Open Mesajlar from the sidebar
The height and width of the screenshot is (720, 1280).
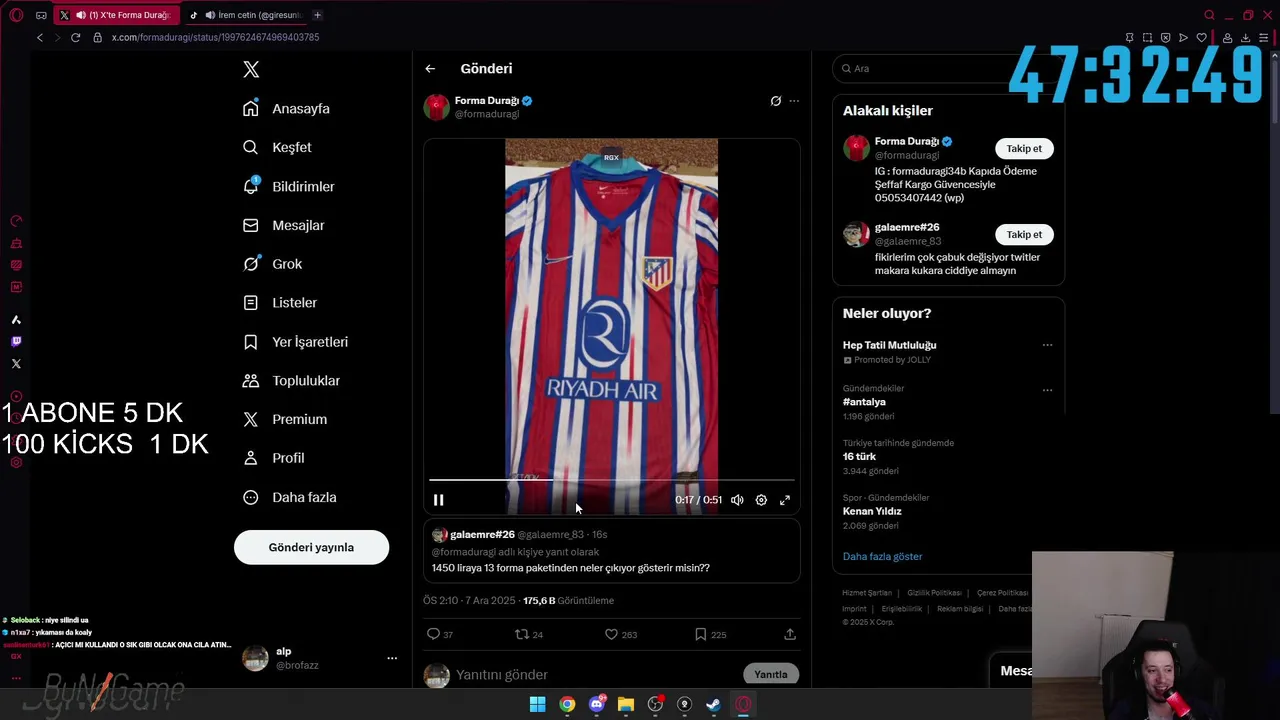click(x=285, y=225)
